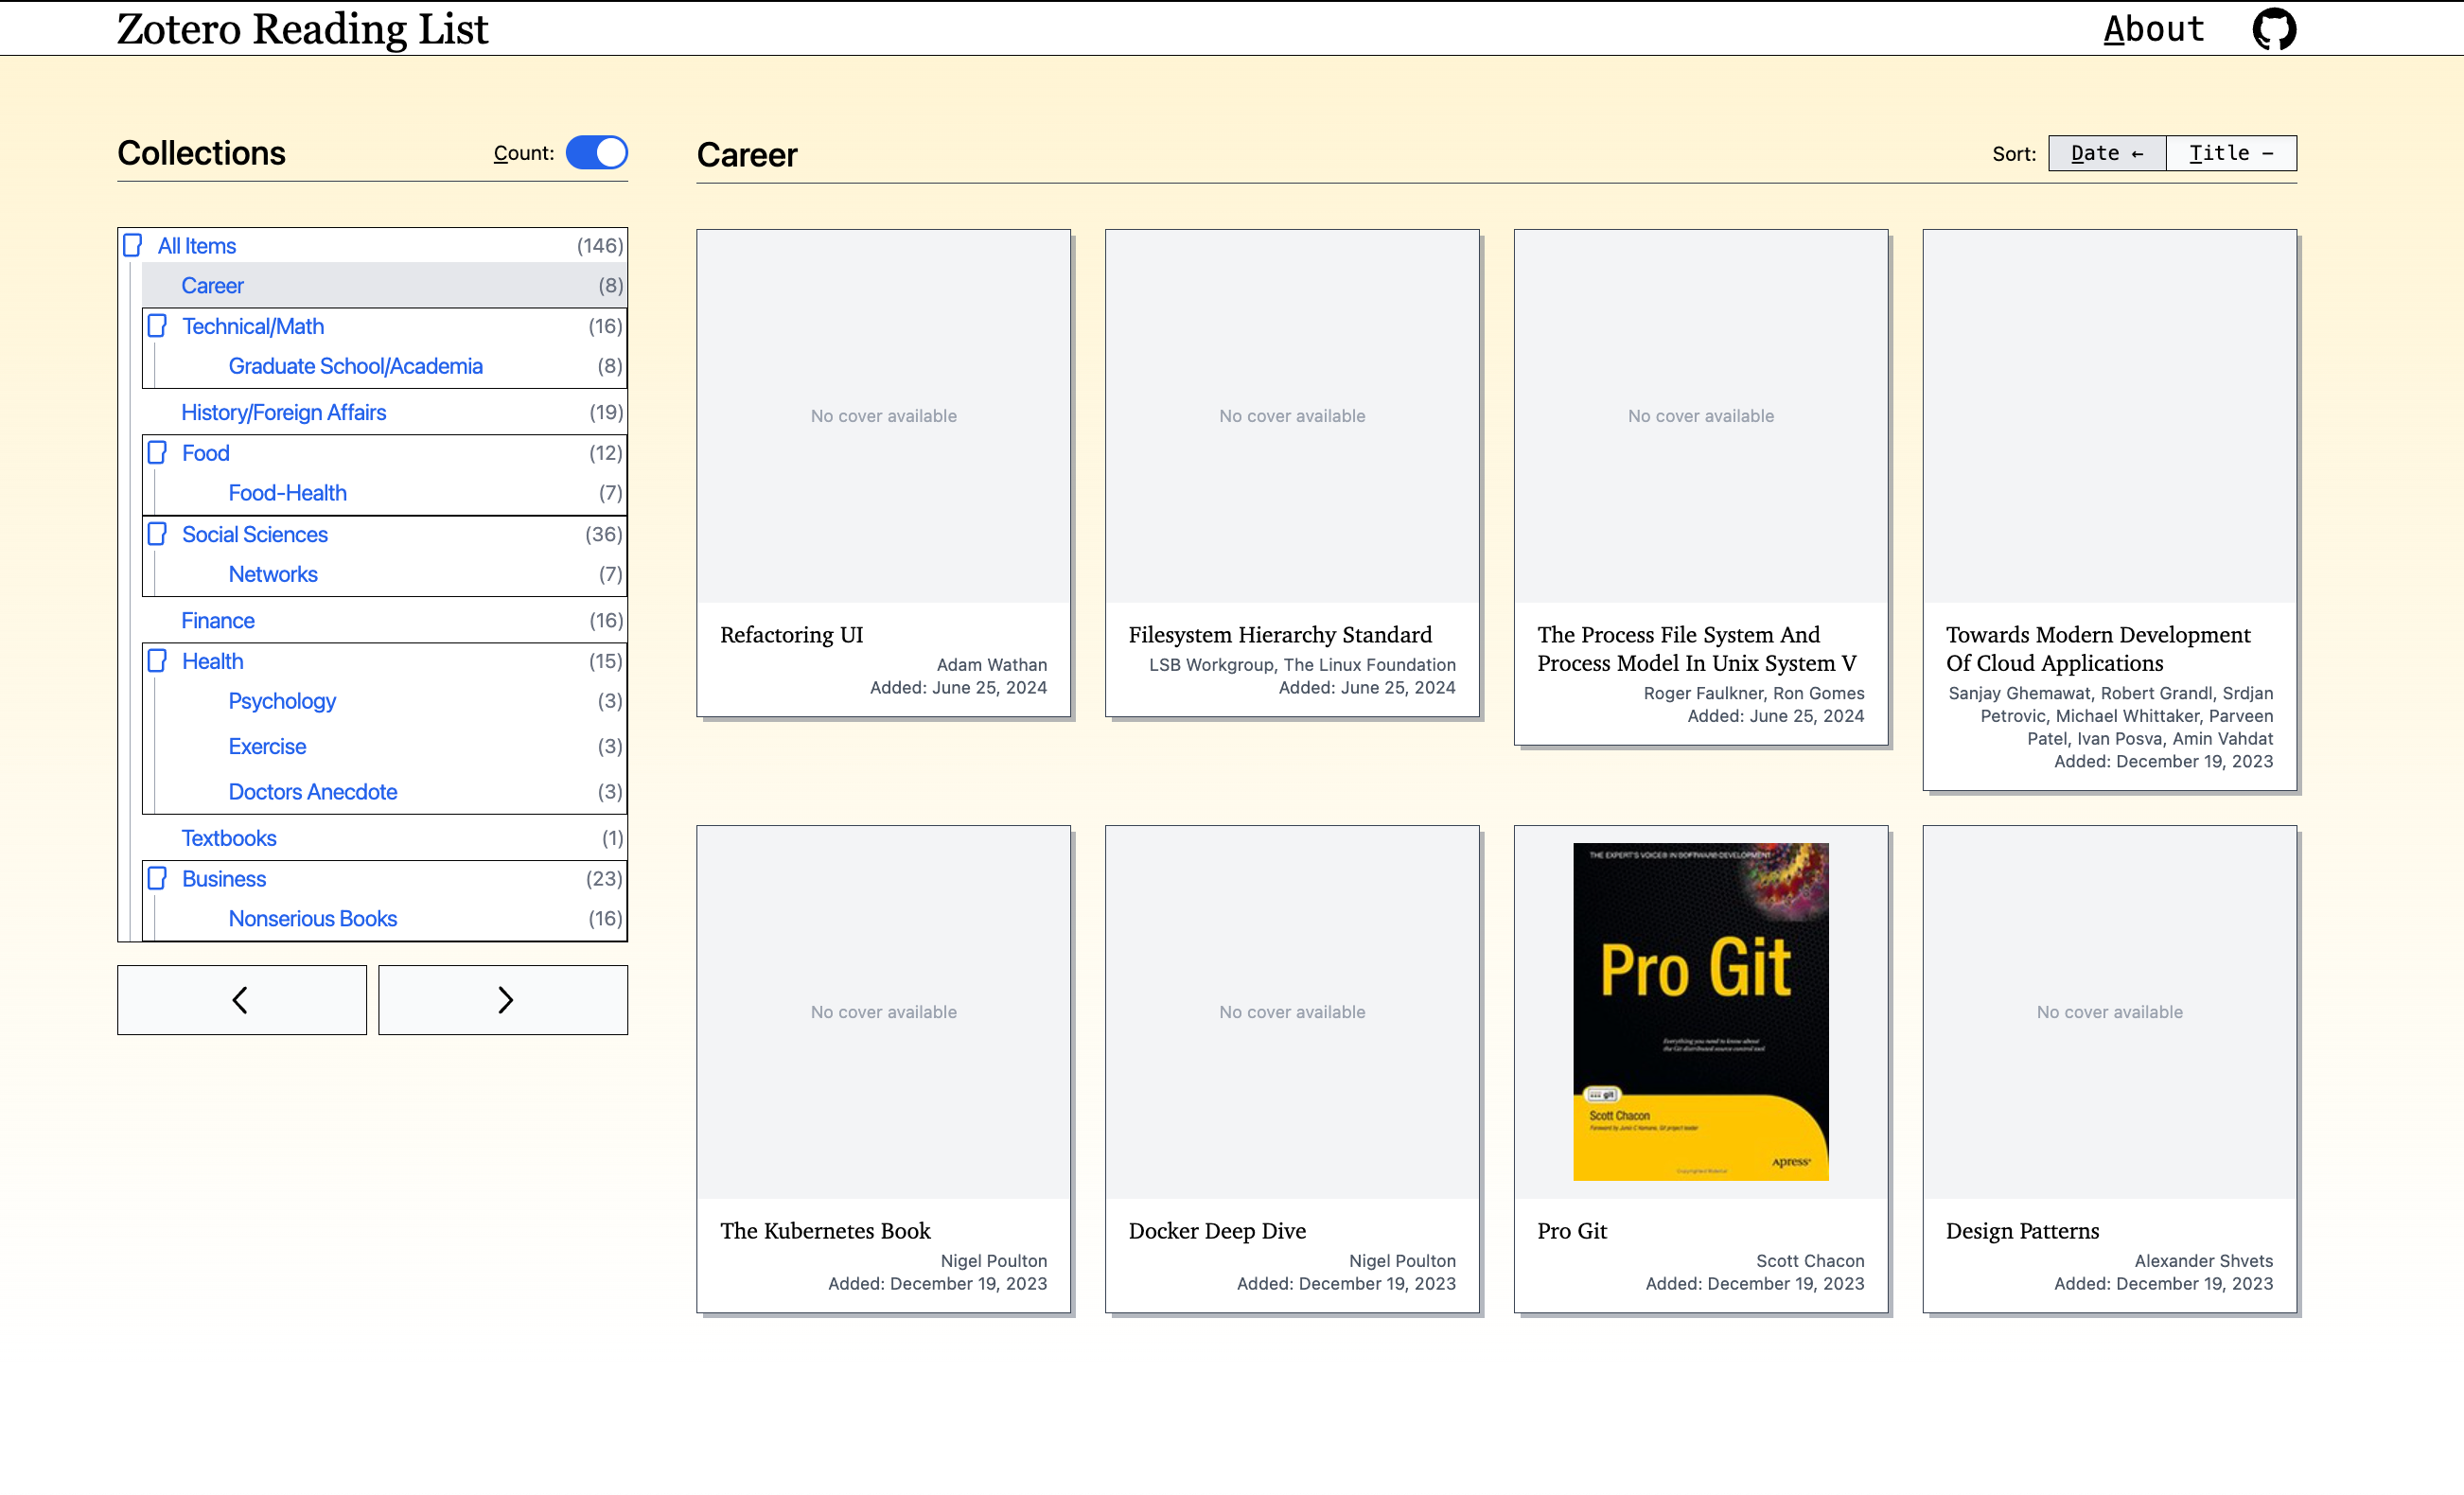Open the GitHub repository icon
The height and width of the screenshot is (1495, 2464).
click(2274, 29)
